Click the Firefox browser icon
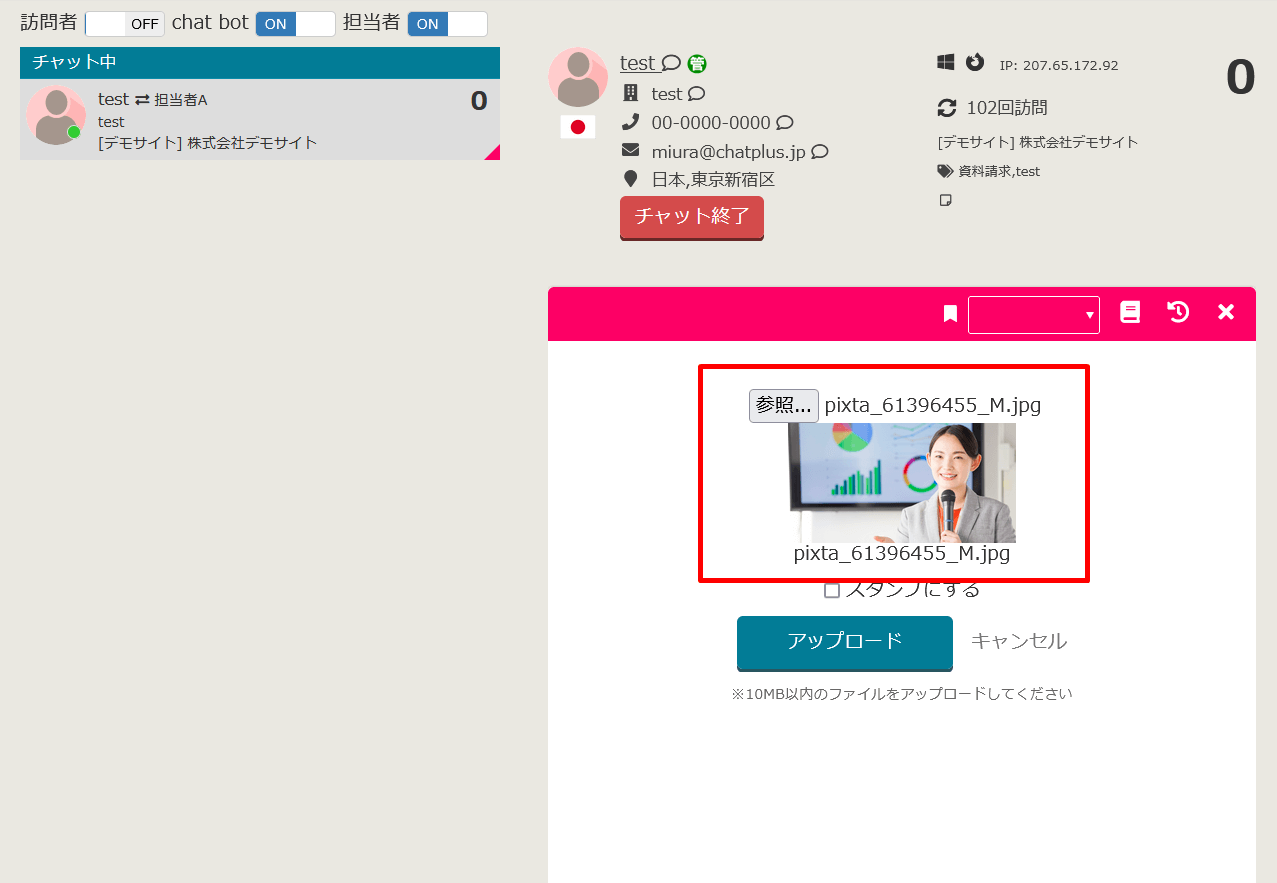The image size is (1277, 883). pyautogui.click(x=975, y=62)
